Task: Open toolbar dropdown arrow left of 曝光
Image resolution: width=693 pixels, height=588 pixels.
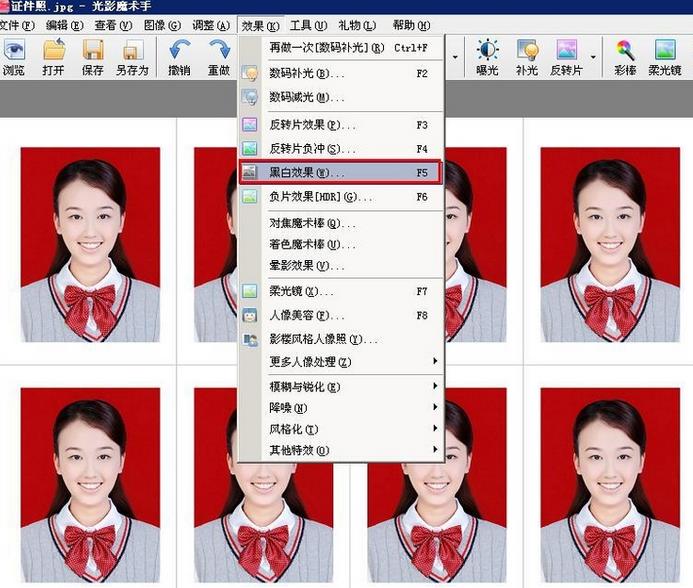Action: [x=455, y=57]
